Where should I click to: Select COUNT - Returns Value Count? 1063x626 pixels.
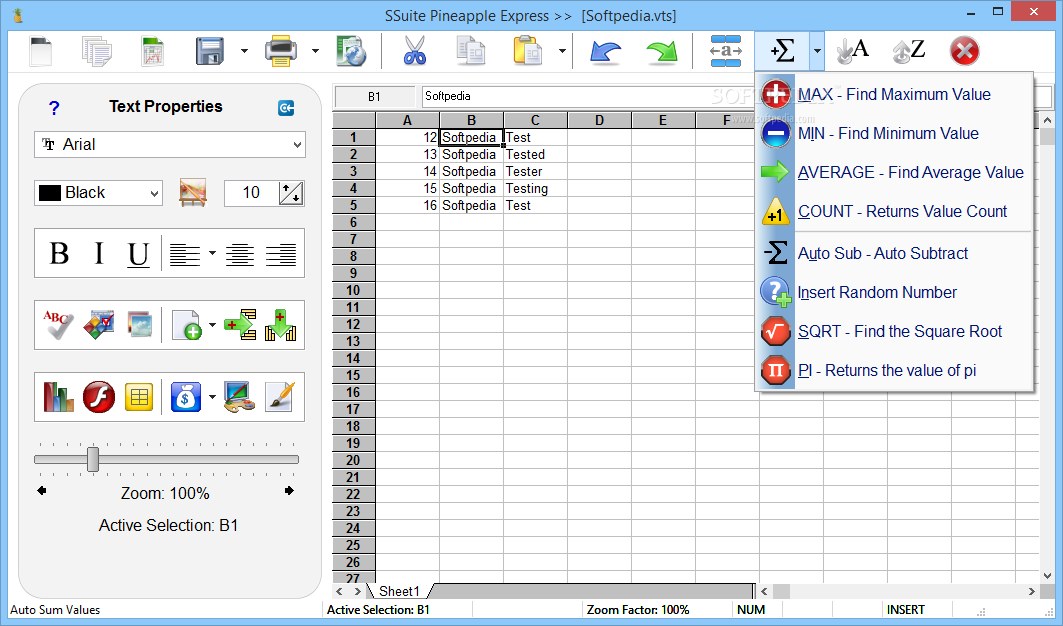coord(894,212)
